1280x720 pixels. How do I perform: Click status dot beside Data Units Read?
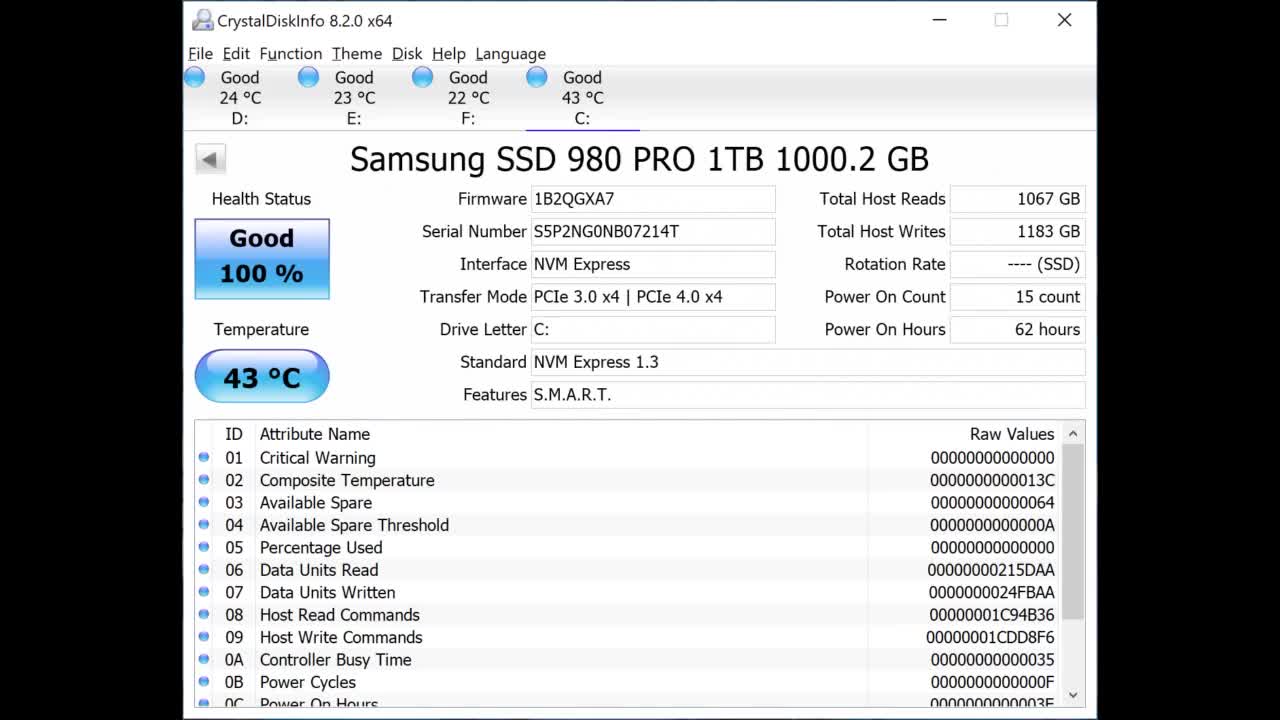pyautogui.click(x=204, y=569)
